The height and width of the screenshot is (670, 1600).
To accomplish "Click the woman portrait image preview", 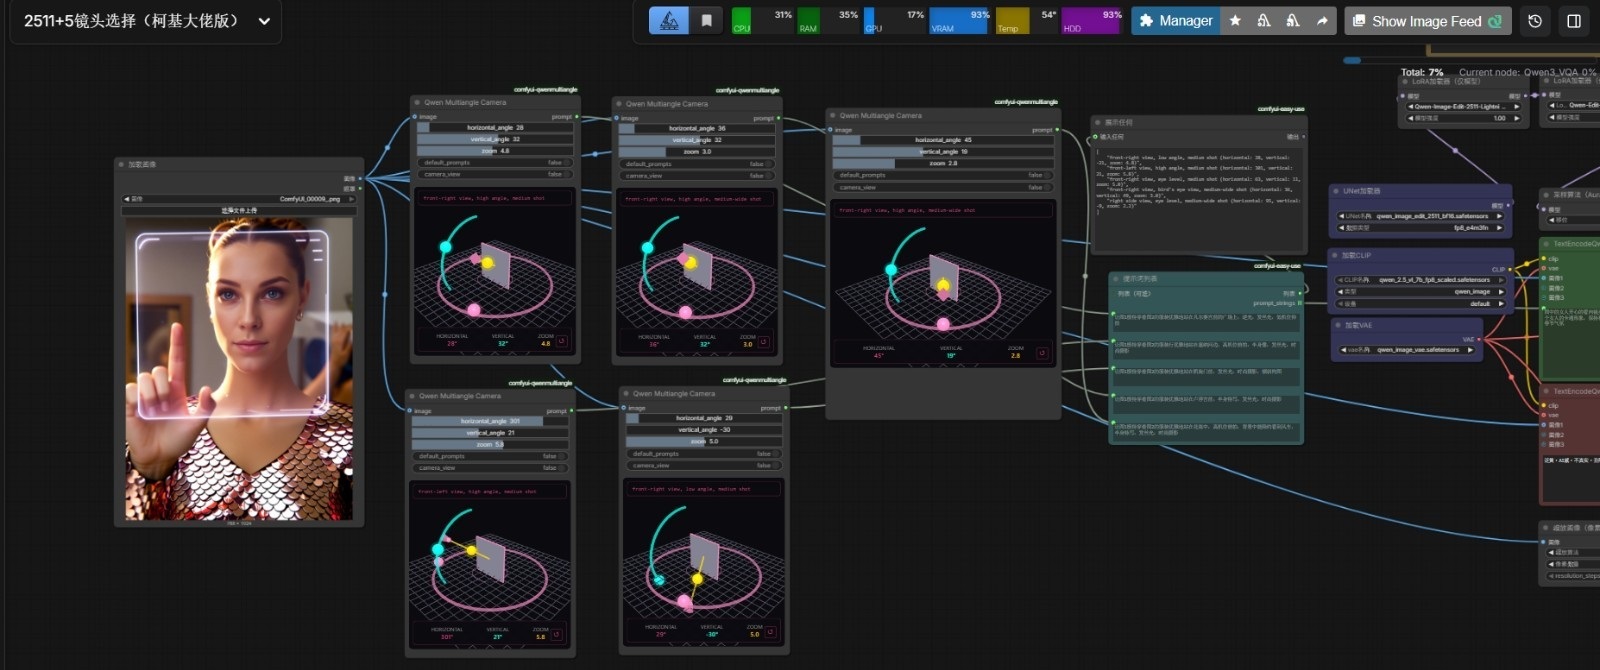I will tap(239, 368).
